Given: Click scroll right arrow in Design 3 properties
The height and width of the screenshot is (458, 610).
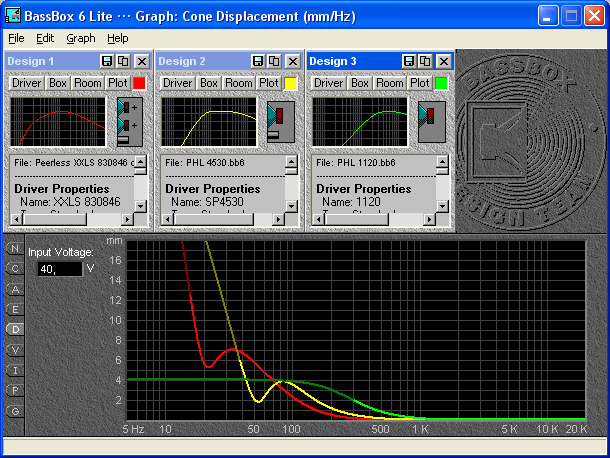Looking at the screenshot, I should point(429,219).
